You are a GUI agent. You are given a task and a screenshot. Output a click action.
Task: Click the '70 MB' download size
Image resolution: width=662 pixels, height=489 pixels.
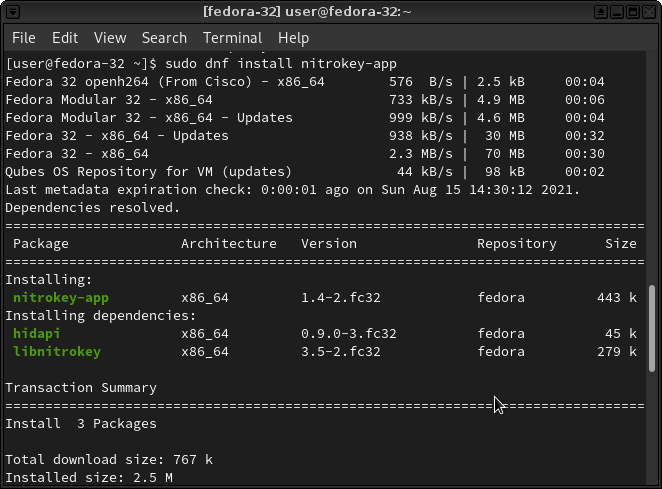(x=505, y=154)
